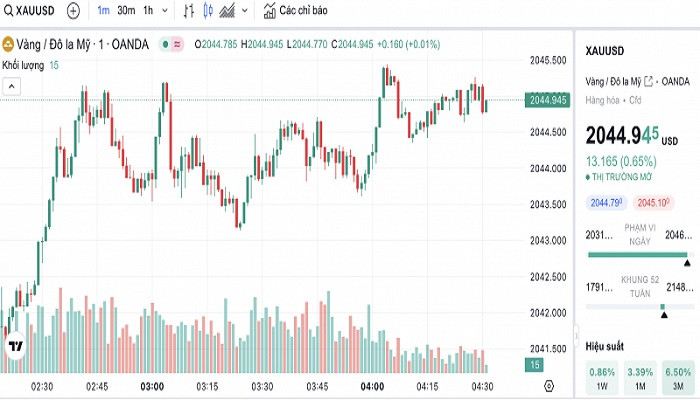The image size is (700, 400).
Task: Select the 1h timeframe
Action: [148, 11]
